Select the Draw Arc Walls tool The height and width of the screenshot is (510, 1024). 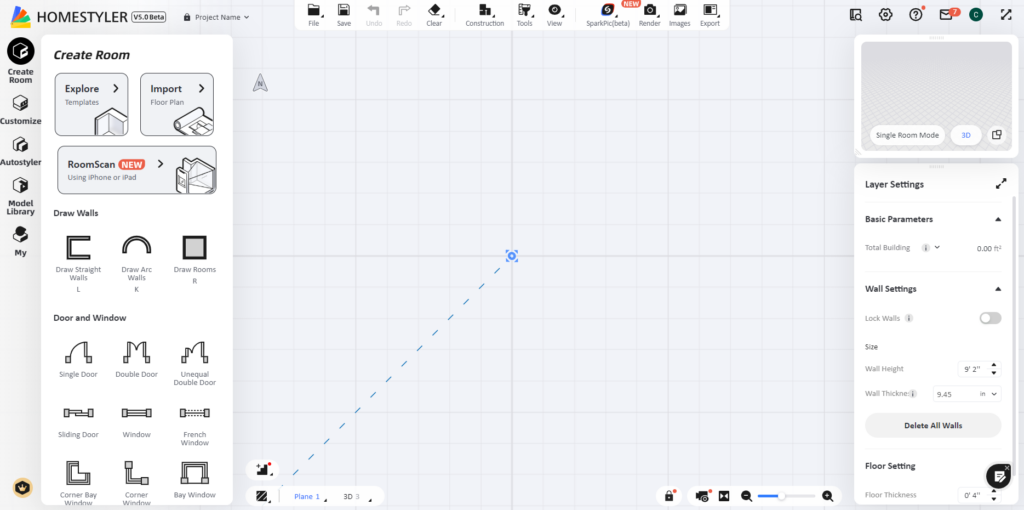pyautogui.click(x=136, y=247)
